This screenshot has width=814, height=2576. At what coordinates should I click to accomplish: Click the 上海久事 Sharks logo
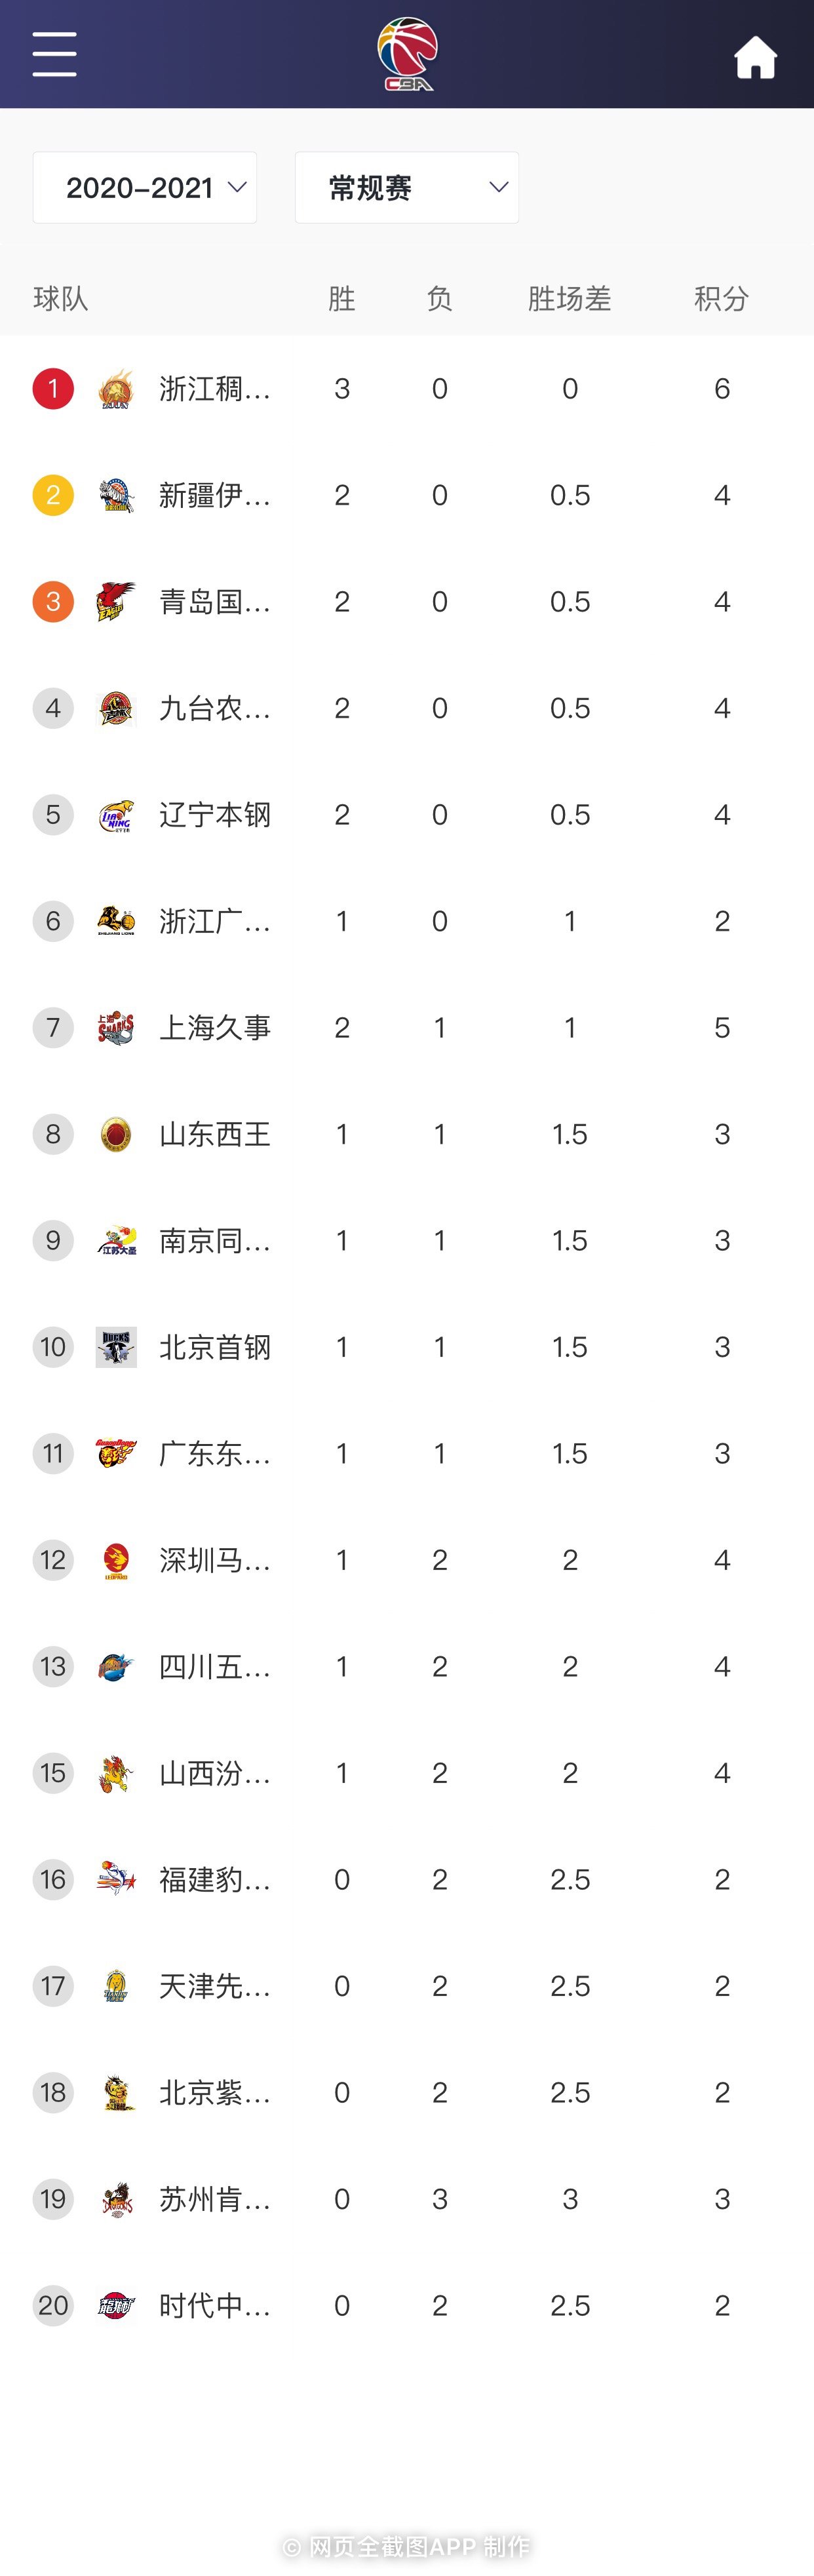(116, 1028)
